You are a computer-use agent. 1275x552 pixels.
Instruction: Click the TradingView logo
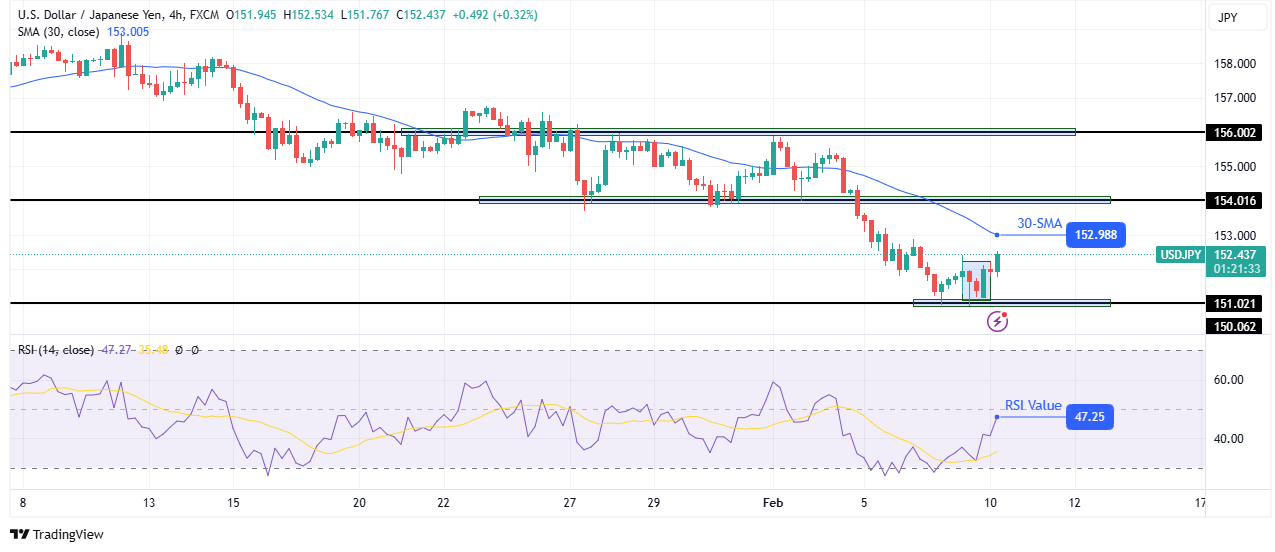coord(56,535)
